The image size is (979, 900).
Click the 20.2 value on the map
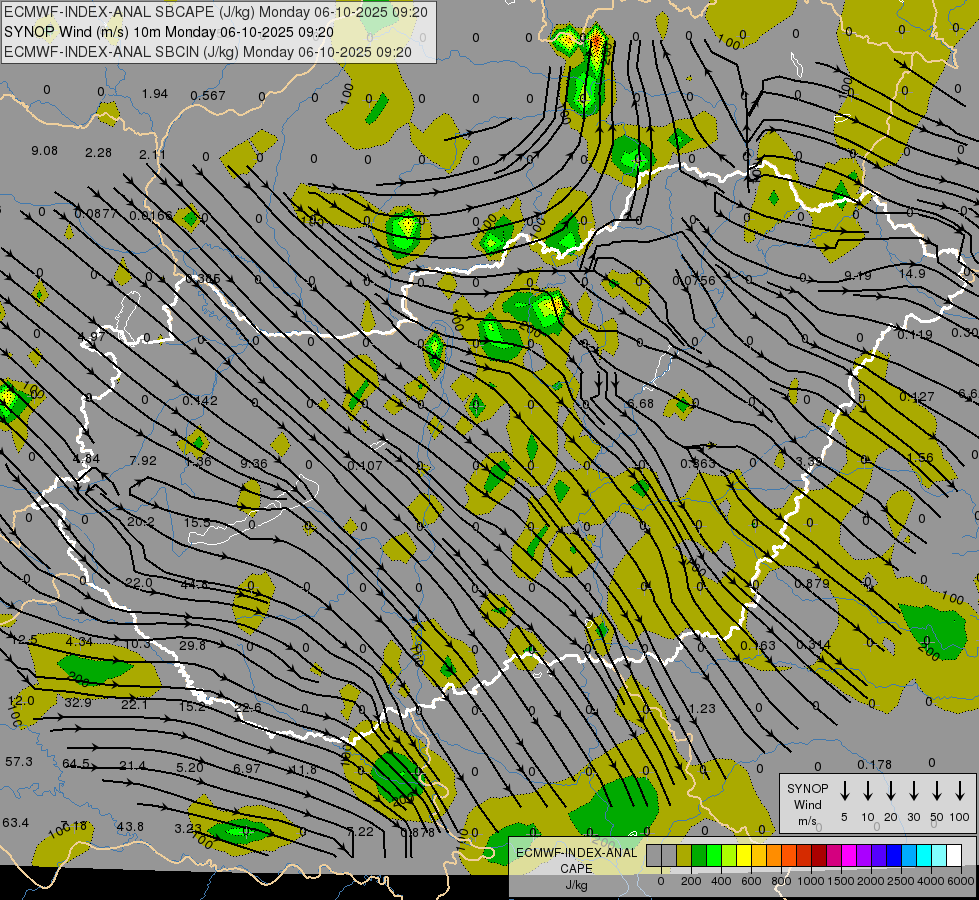pos(140,522)
